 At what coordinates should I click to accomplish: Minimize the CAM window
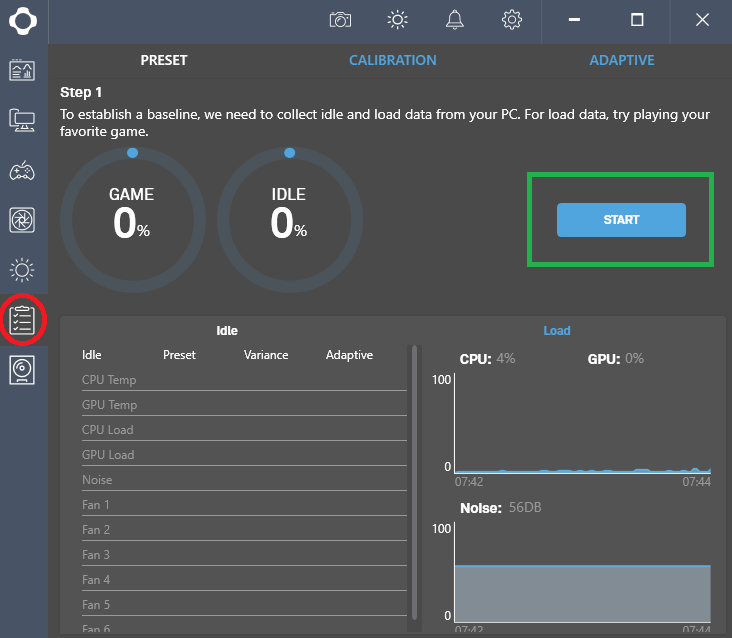click(574, 20)
